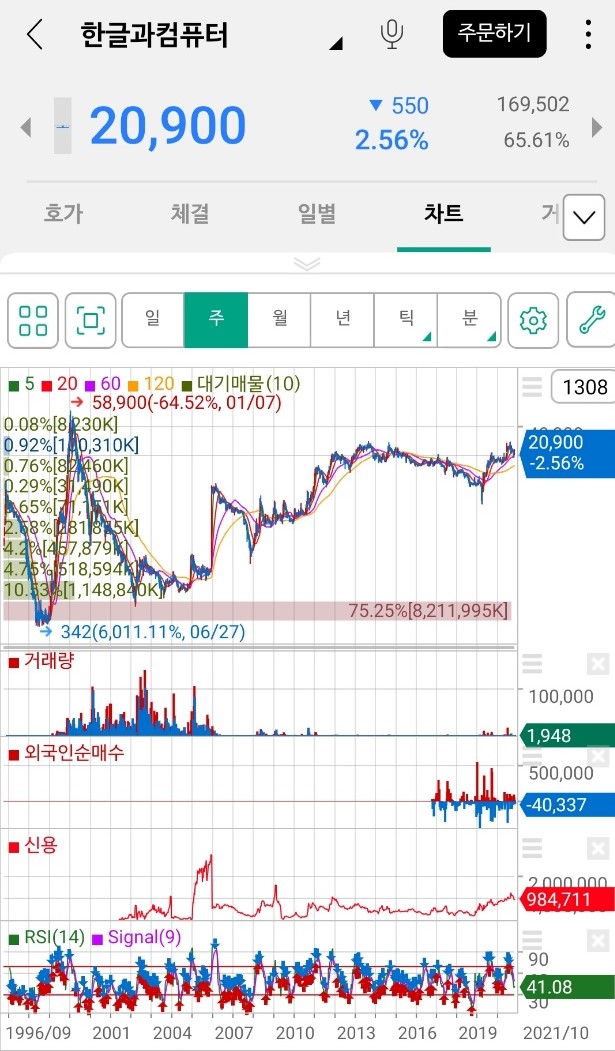Switch to the 호가 tab

tap(64, 214)
